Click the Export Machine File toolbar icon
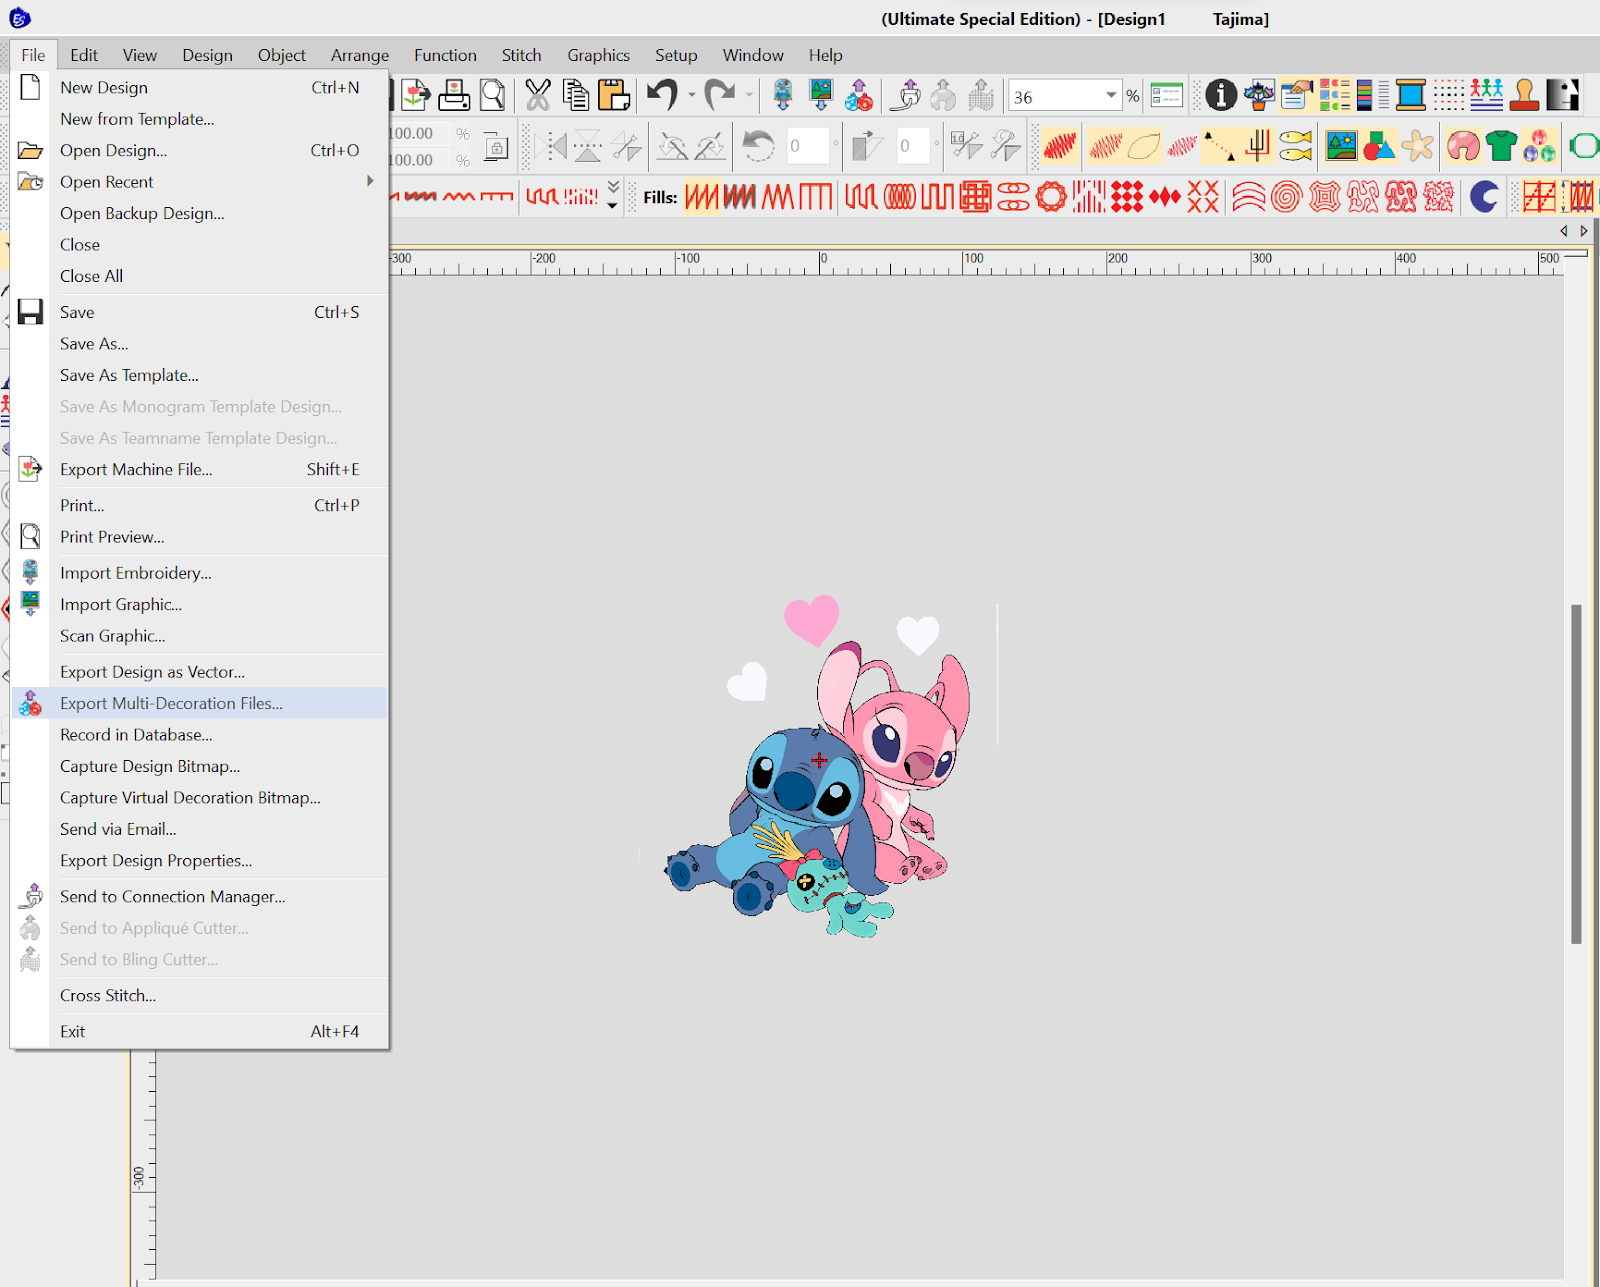Viewport: 1600px width, 1287px height. pos(415,96)
